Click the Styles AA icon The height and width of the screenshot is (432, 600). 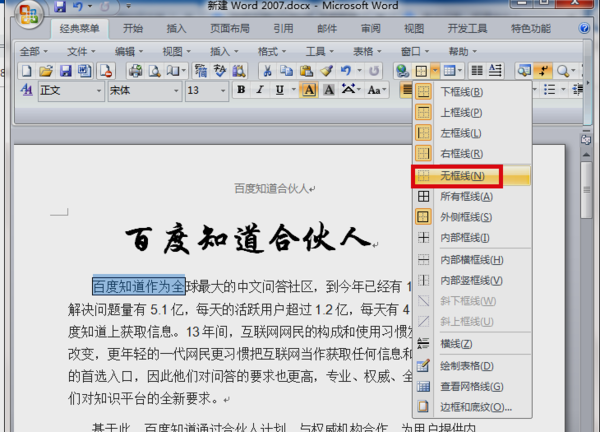click(x=27, y=90)
